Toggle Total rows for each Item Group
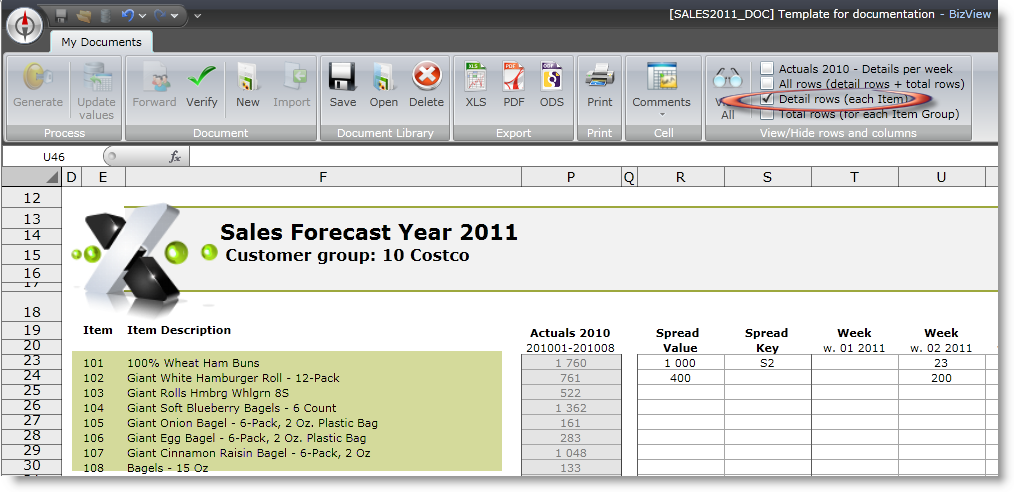Viewport: 1014px width, 492px height. tap(767, 114)
